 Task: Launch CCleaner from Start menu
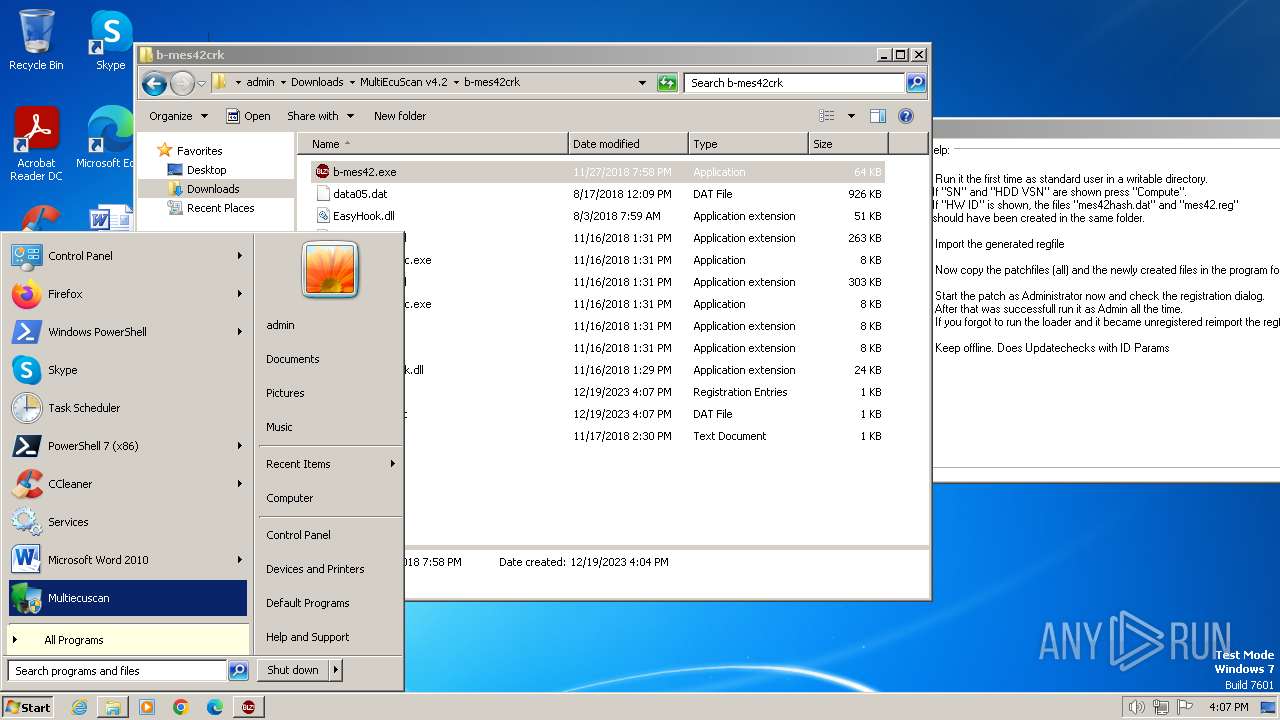(127, 484)
